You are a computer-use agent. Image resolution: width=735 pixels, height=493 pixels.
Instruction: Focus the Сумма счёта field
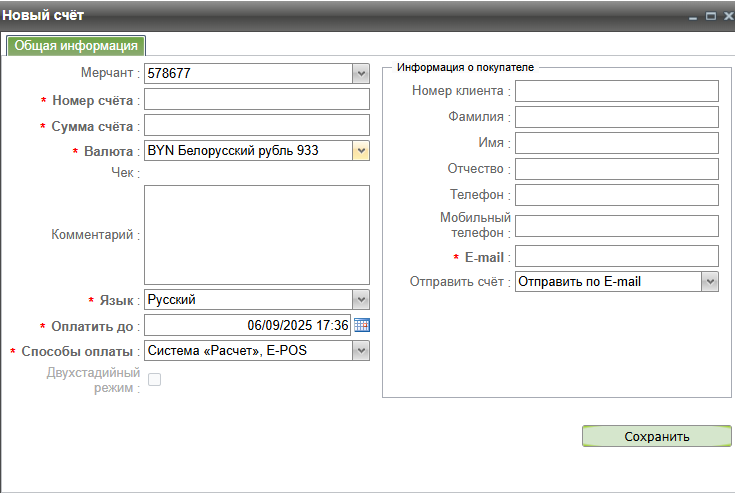pos(257,125)
